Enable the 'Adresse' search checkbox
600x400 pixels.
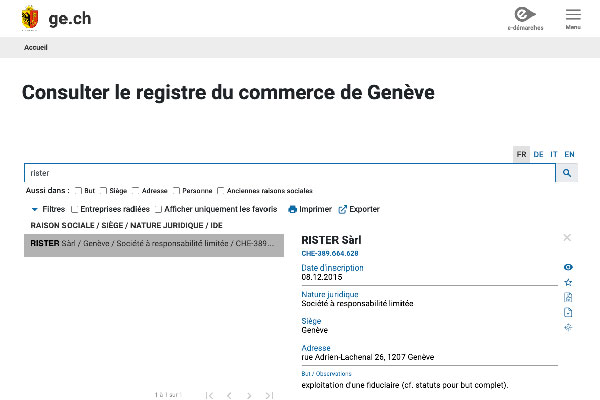click(x=135, y=191)
